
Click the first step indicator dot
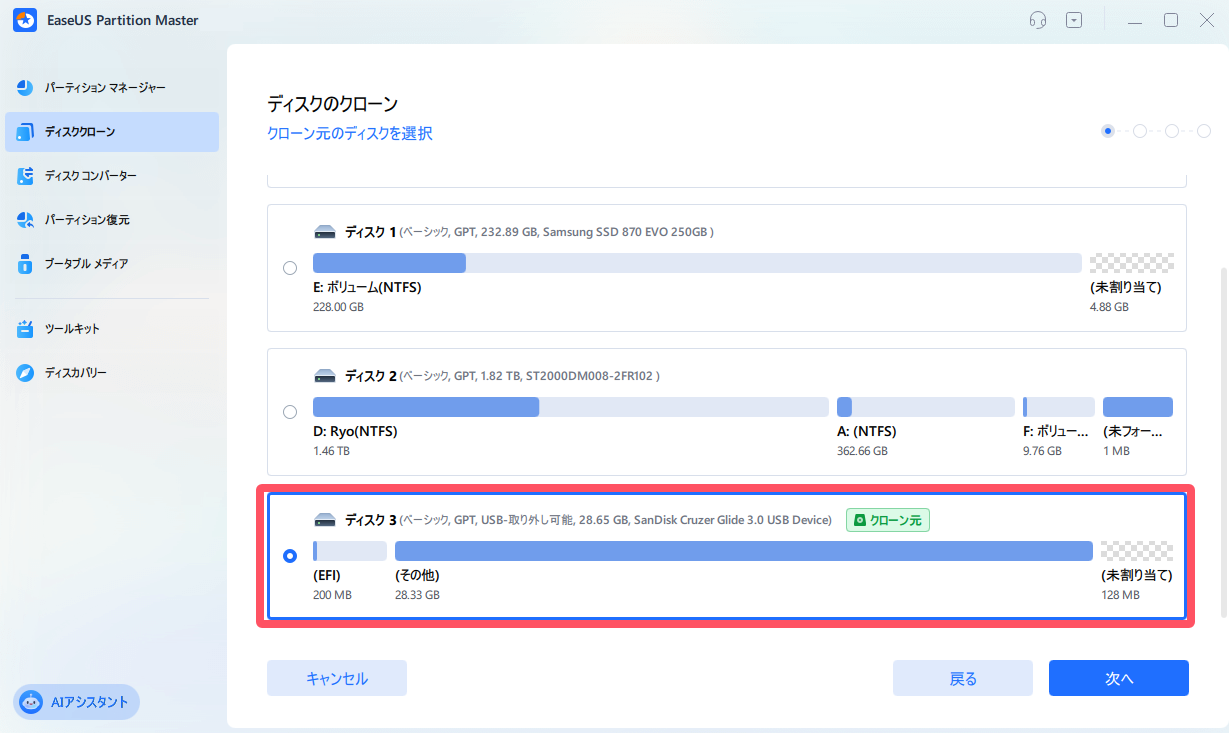(1108, 130)
